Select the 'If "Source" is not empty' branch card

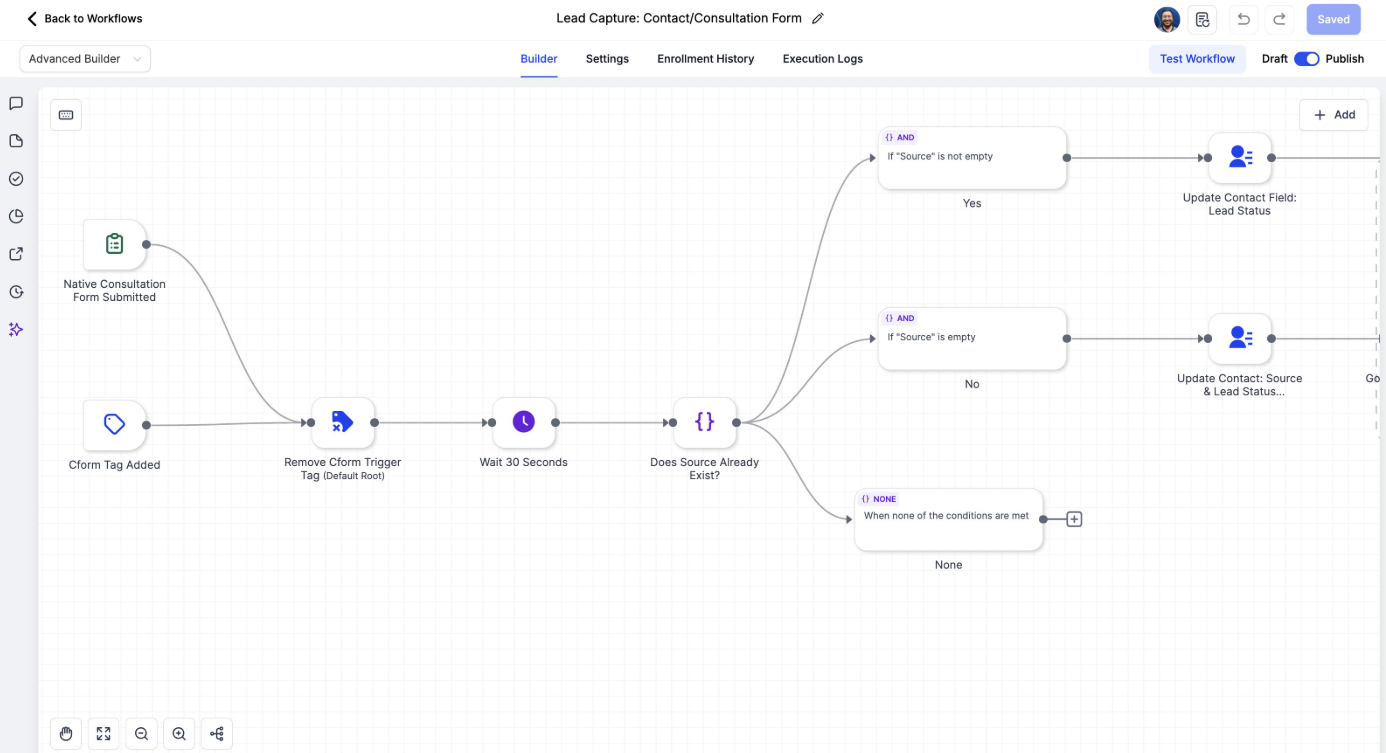[x=972, y=157]
